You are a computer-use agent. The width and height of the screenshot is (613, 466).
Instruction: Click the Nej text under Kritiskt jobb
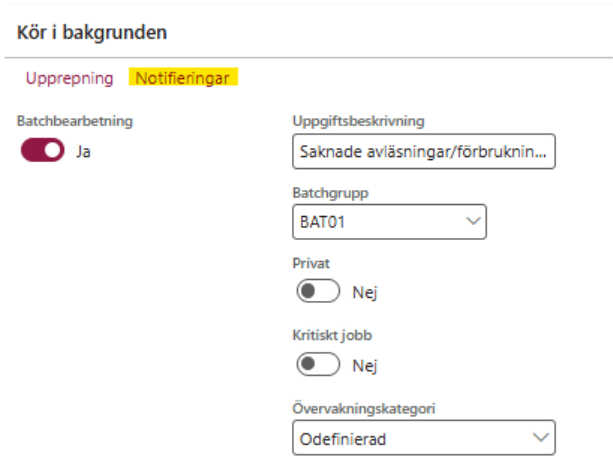(364, 366)
